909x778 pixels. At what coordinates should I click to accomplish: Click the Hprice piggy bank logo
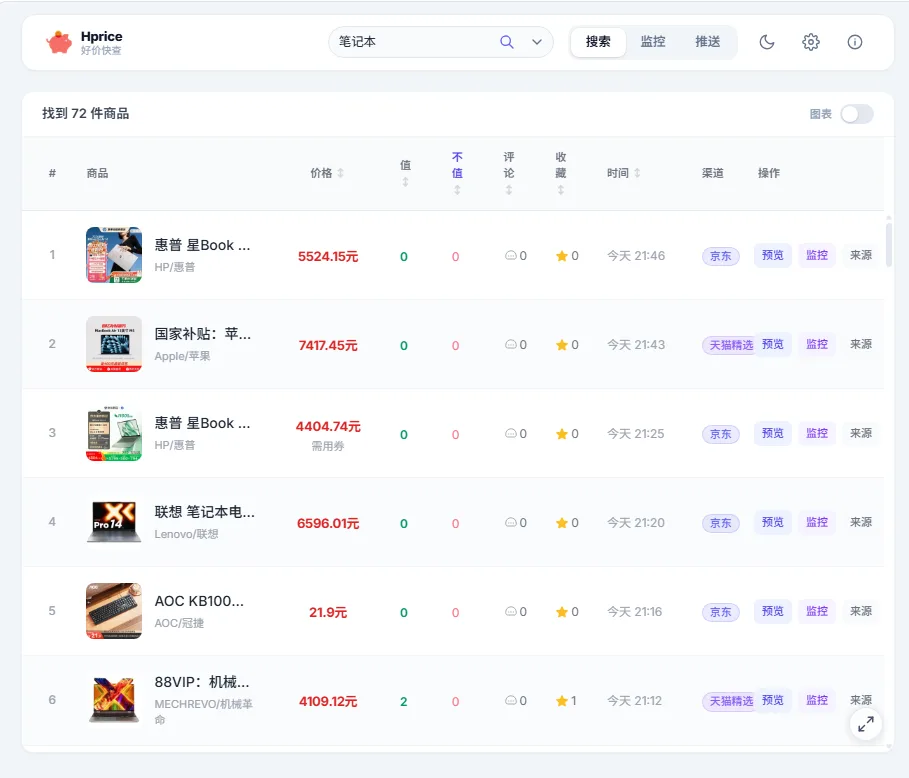pyautogui.click(x=59, y=42)
